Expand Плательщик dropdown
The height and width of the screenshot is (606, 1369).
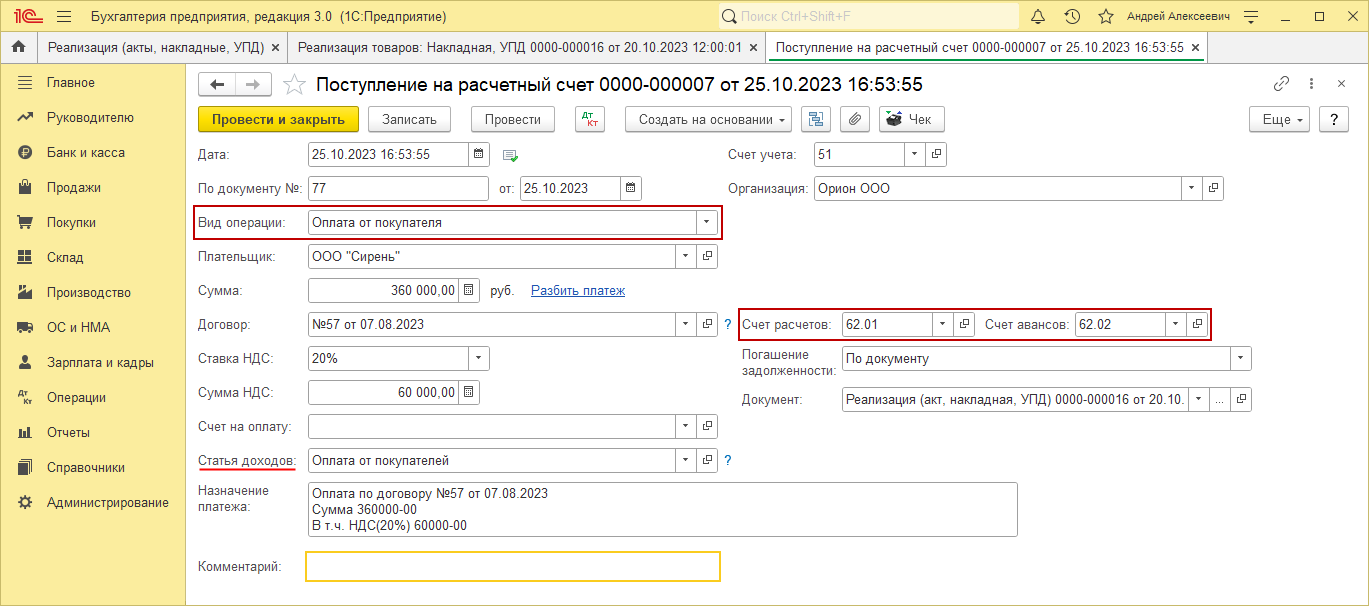pyautogui.click(x=686, y=256)
